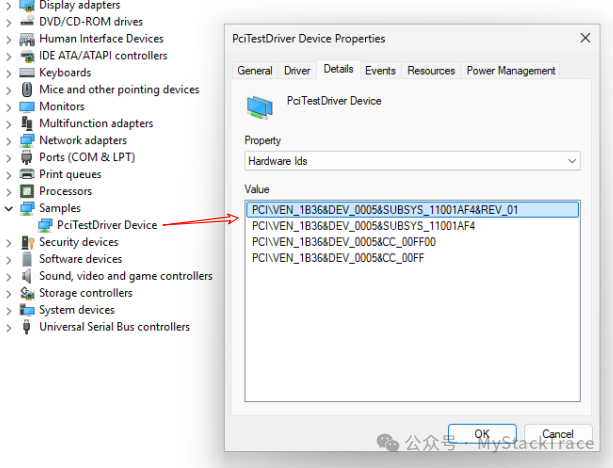This screenshot has height=468, width=613.
Task: Click the Print queues printer icon
Action: click(x=27, y=174)
